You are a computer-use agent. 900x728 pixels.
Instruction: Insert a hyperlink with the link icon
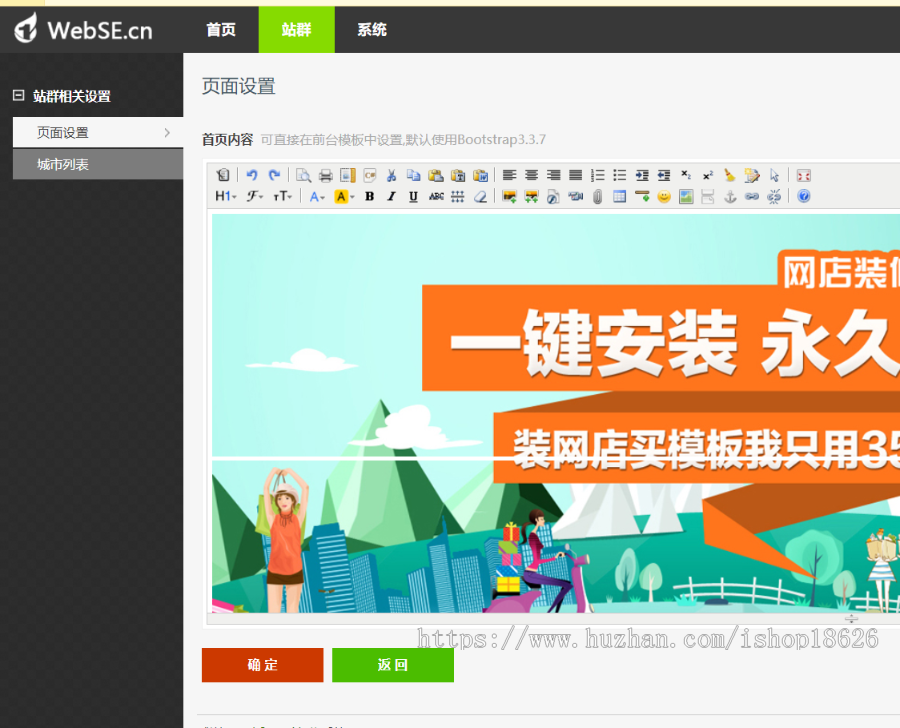(x=752, y=196)
